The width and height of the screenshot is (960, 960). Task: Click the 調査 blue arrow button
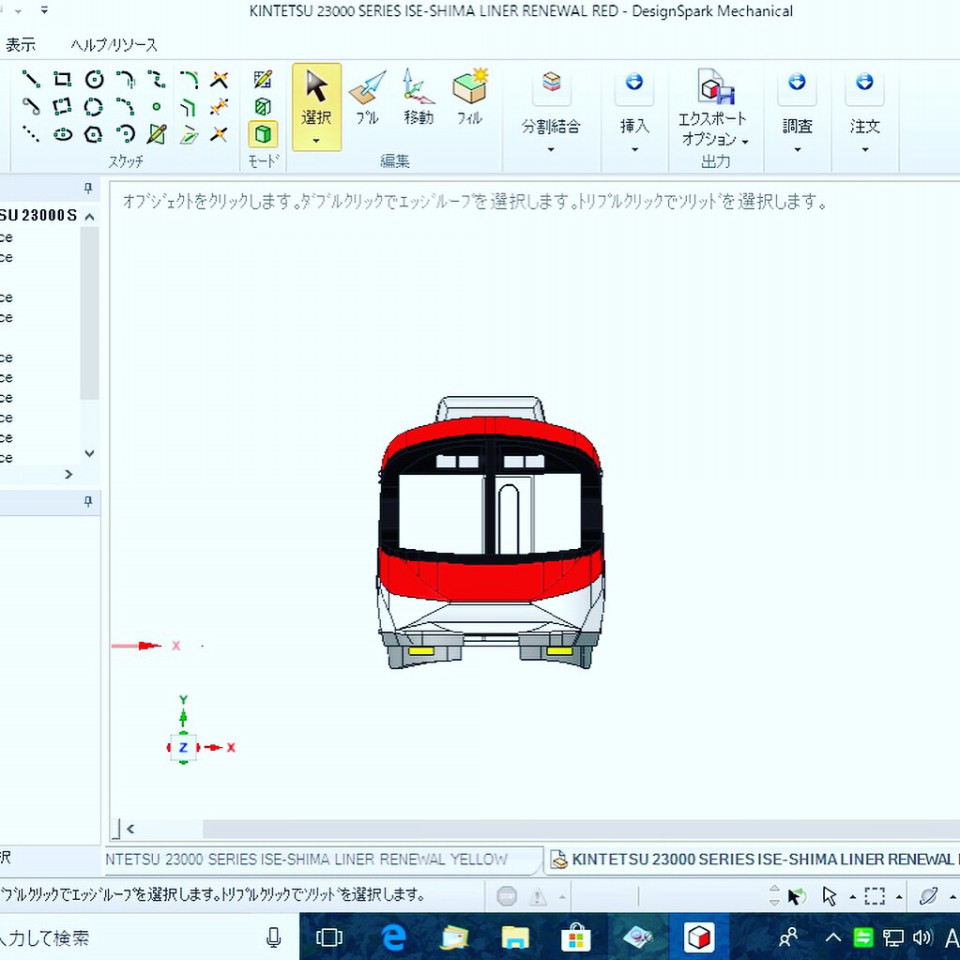797,81
